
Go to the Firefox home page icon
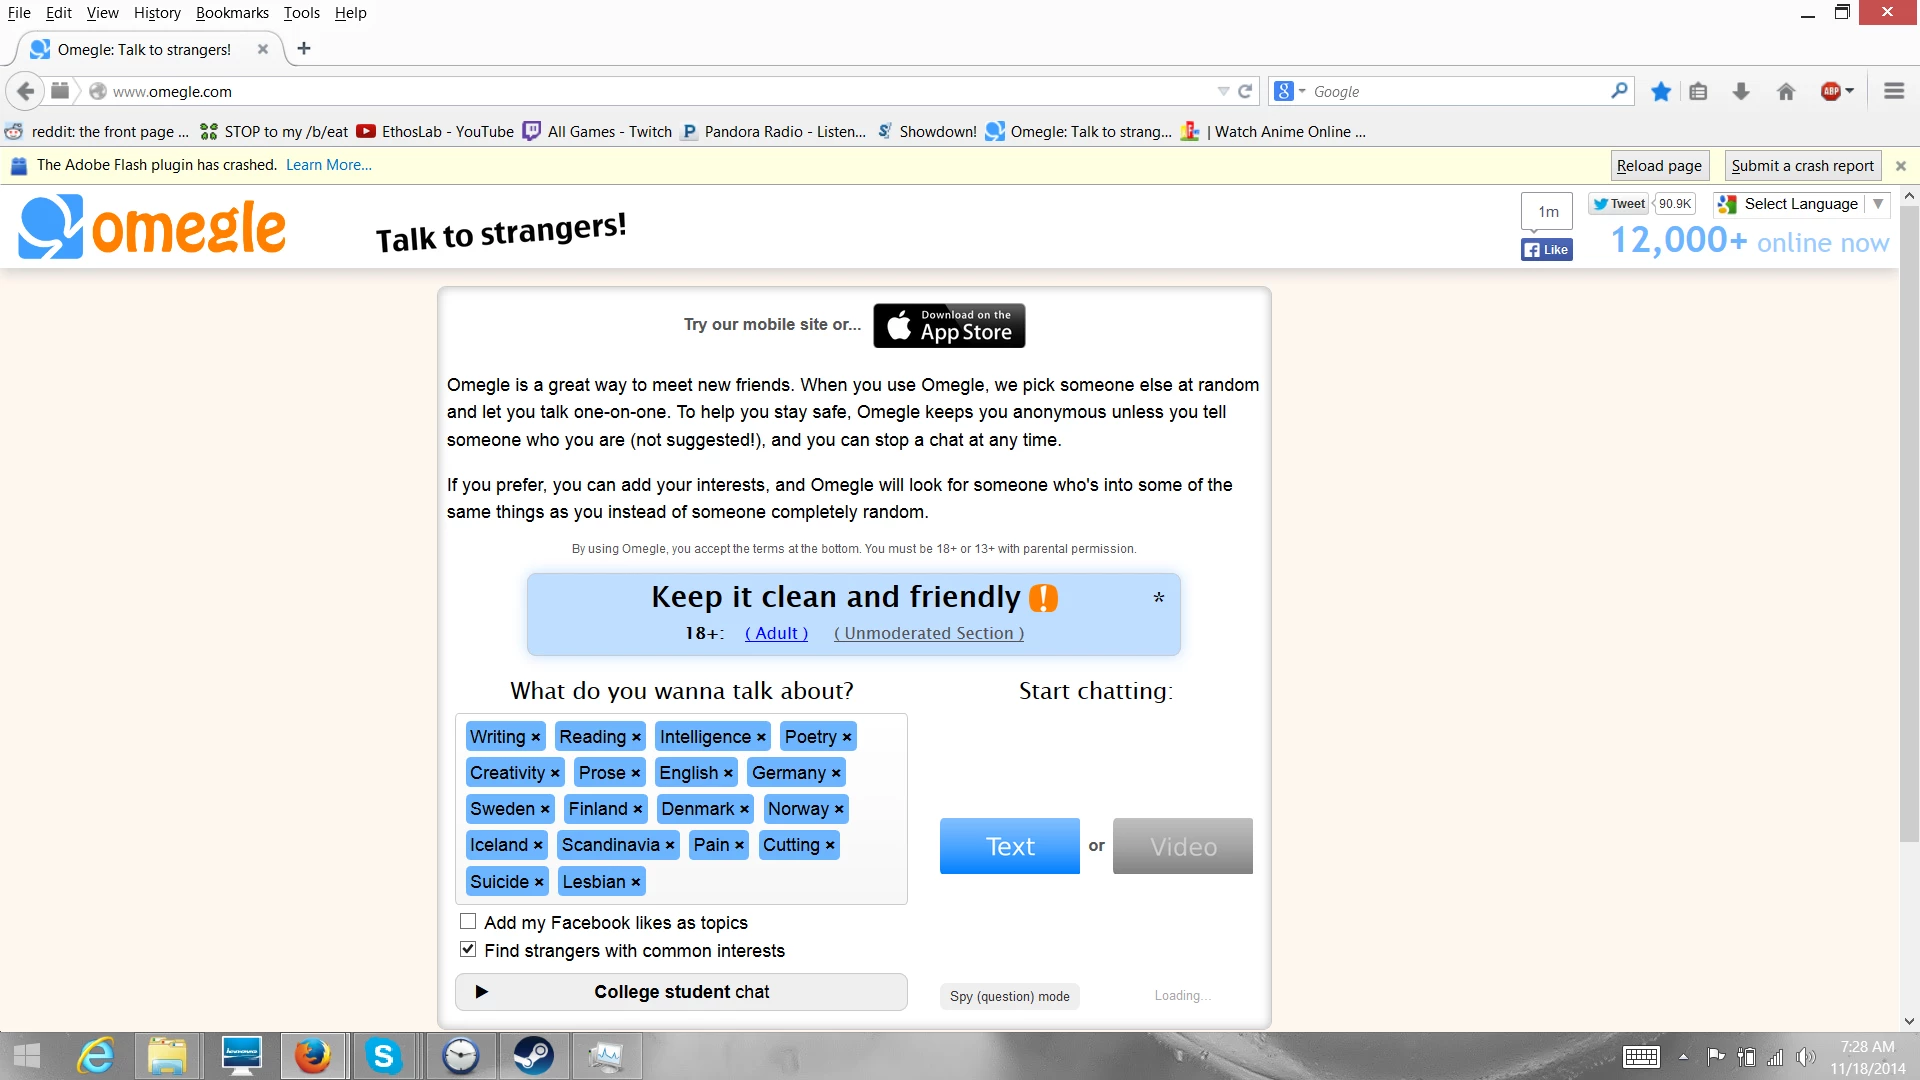point(1786,91)
